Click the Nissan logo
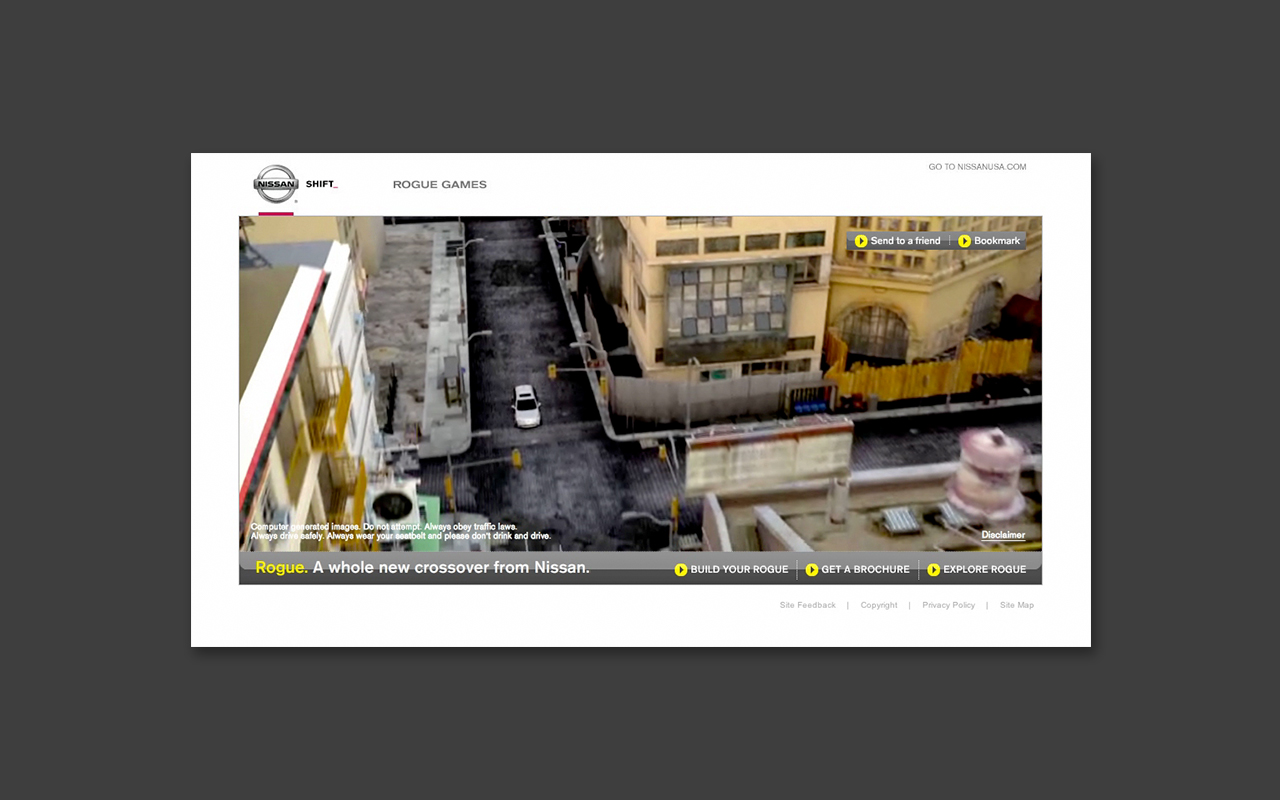Viewport: 1280px width, 800px height. coord(275,184)
